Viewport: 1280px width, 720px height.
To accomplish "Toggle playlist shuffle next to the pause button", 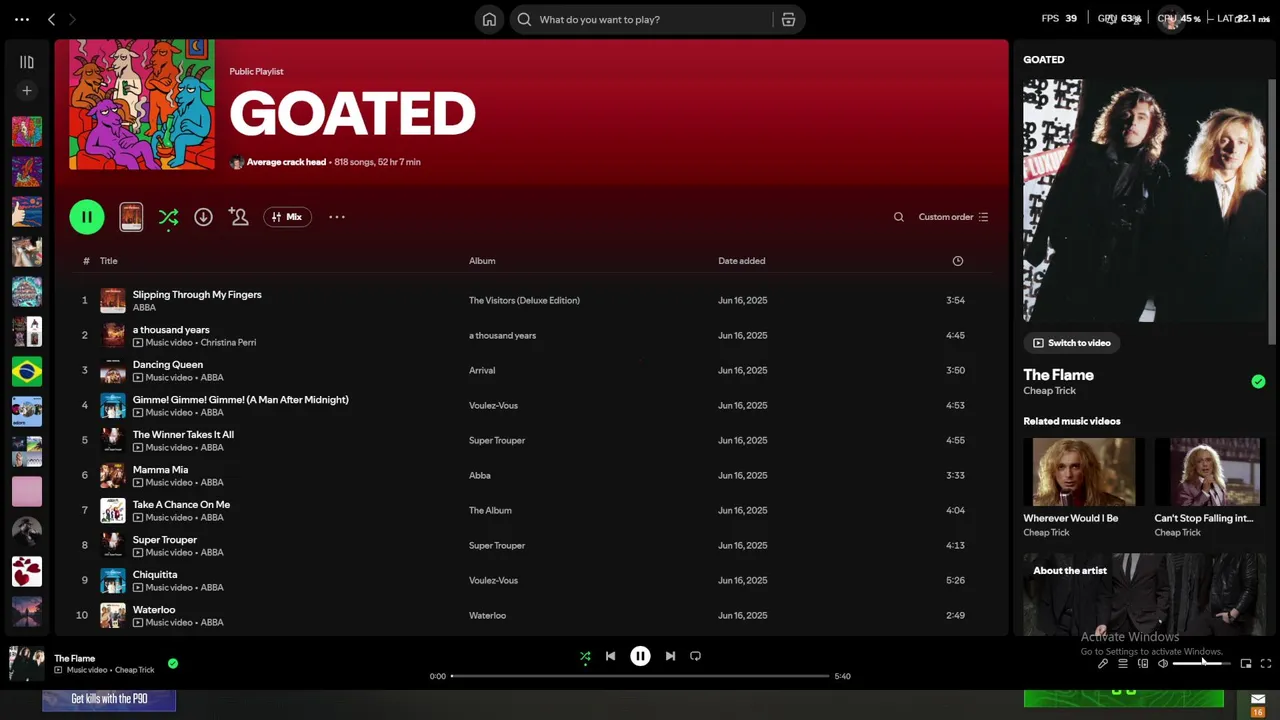I will (168, 217).
